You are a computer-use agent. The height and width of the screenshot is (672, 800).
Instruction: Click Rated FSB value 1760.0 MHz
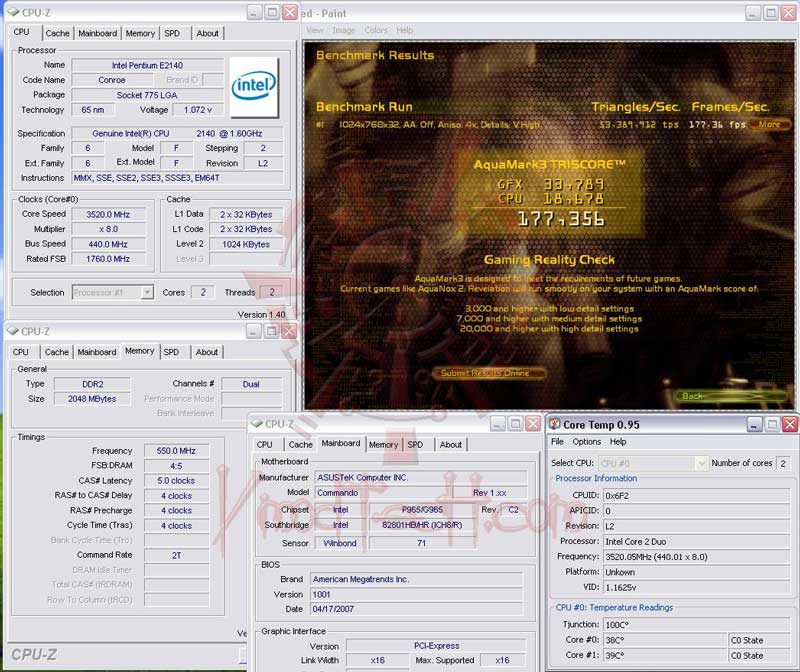tap(108, 259)
